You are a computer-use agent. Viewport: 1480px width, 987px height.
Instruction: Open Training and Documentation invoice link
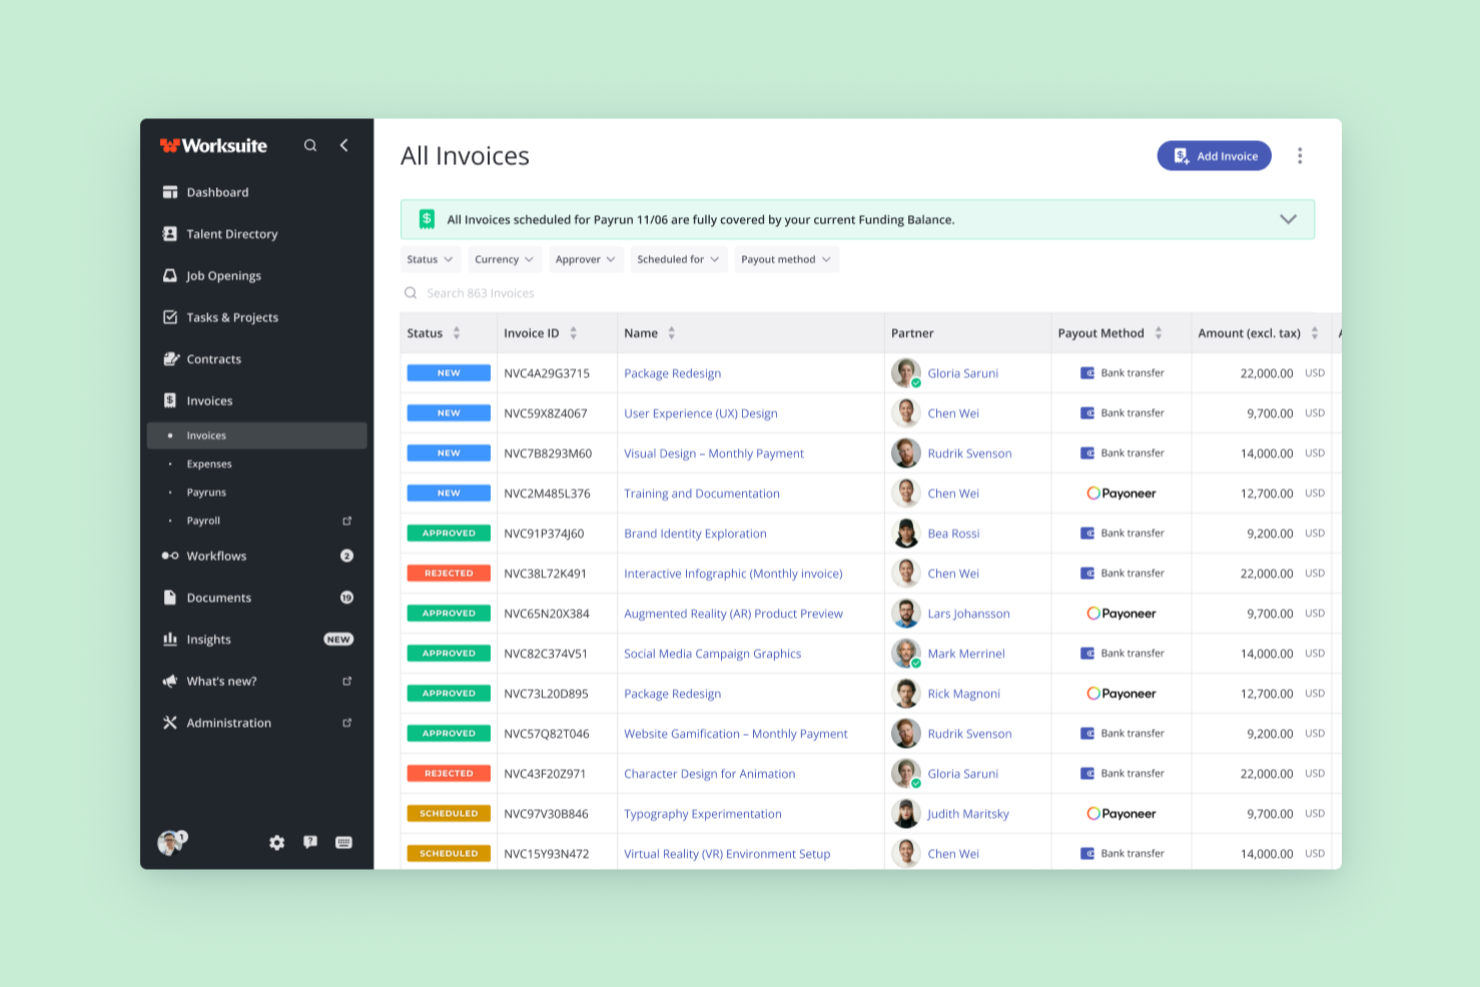pos(702,493)
